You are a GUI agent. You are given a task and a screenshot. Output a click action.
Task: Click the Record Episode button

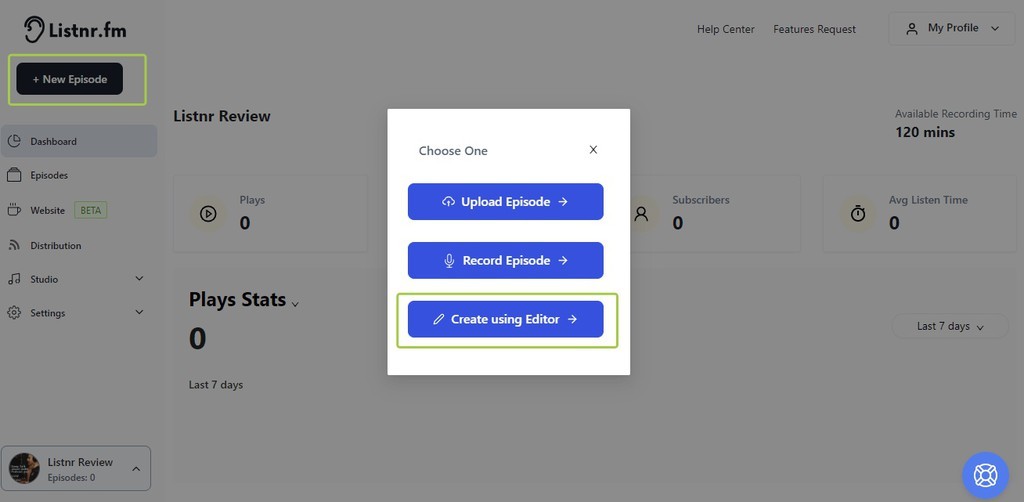click(x=505, y=260)
